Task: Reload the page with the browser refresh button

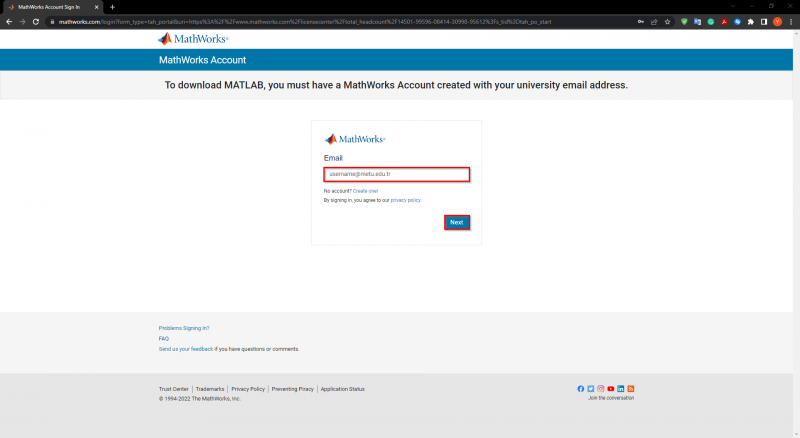Action: point(36,21)
